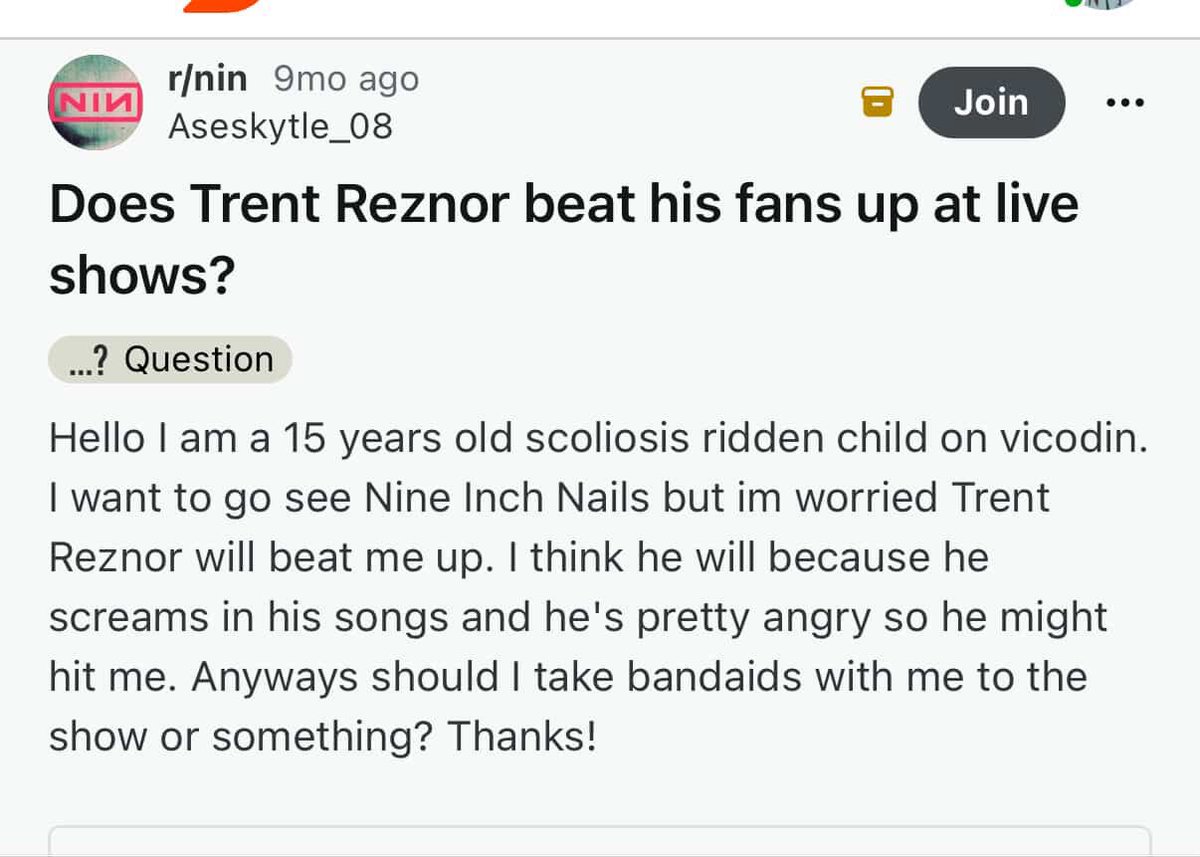Click the yellow archived post icon
This screenshot has height=857, width=1200.
click(877, 102)
